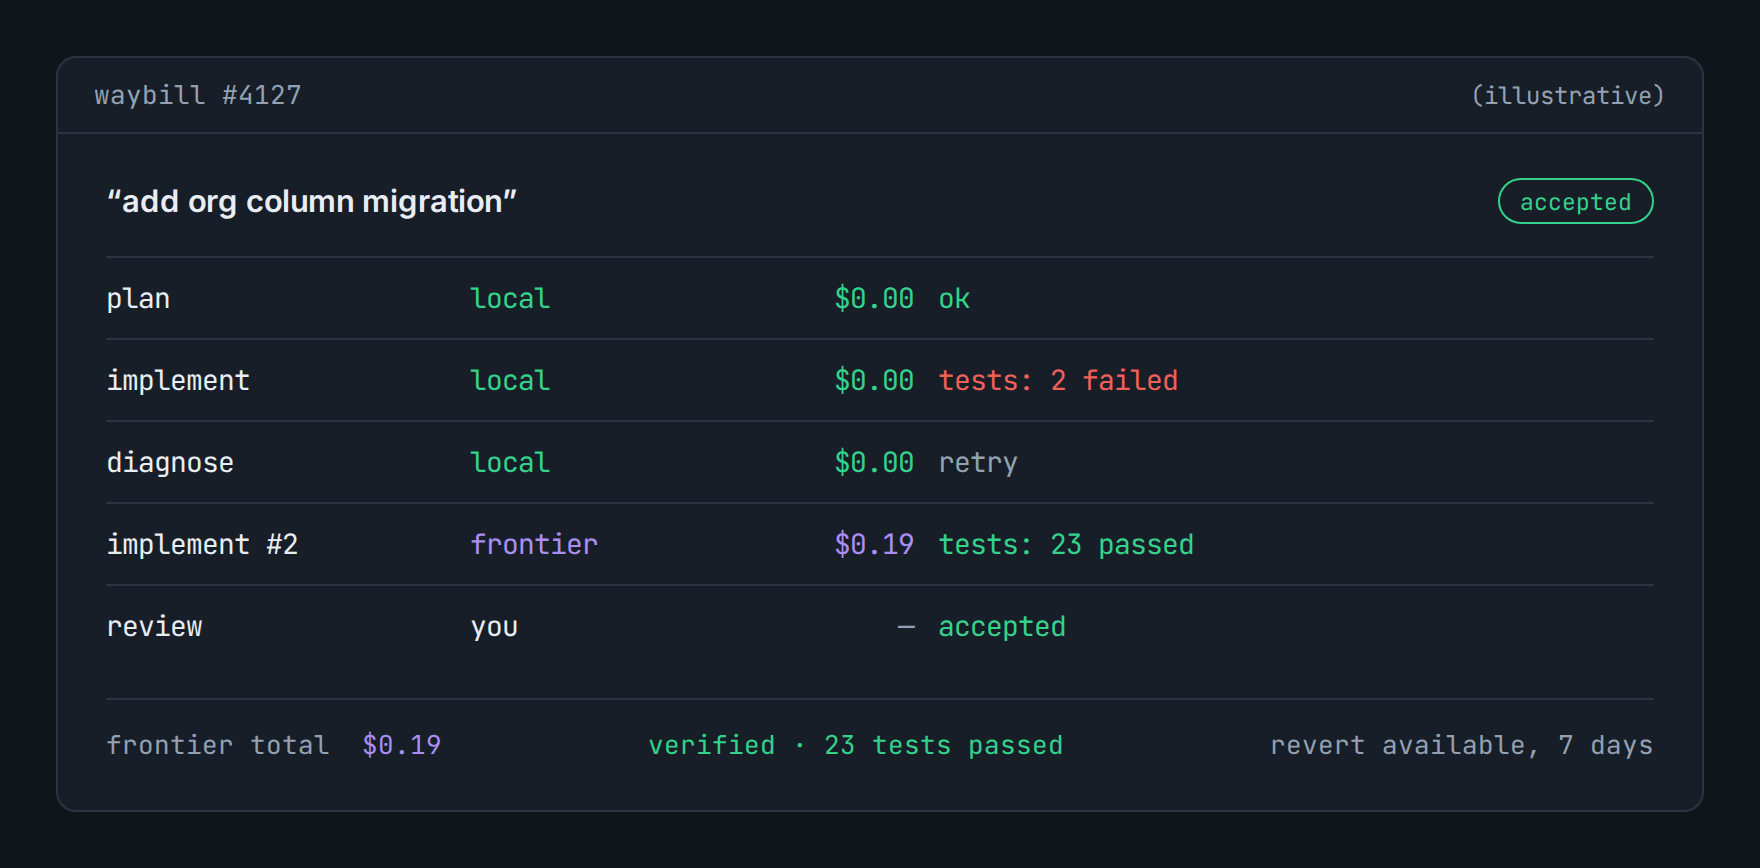Click the plan step name
Viewport: 1760px width, 868px height.
click(138, 299)
